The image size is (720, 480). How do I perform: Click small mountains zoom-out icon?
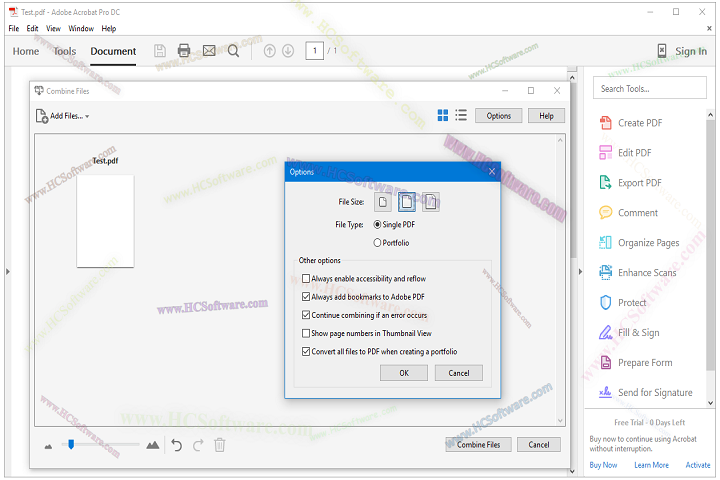pos(48,446)
